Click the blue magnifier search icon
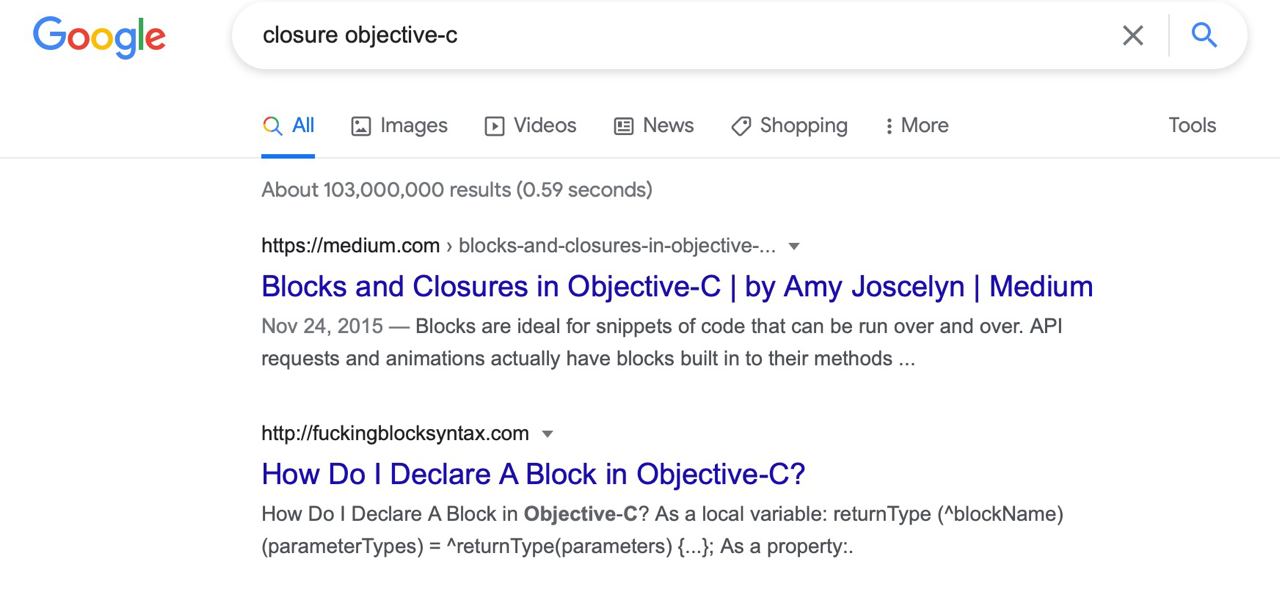Image resolution: width=1280 pixels, height=606 pixels. point(1204,36)
